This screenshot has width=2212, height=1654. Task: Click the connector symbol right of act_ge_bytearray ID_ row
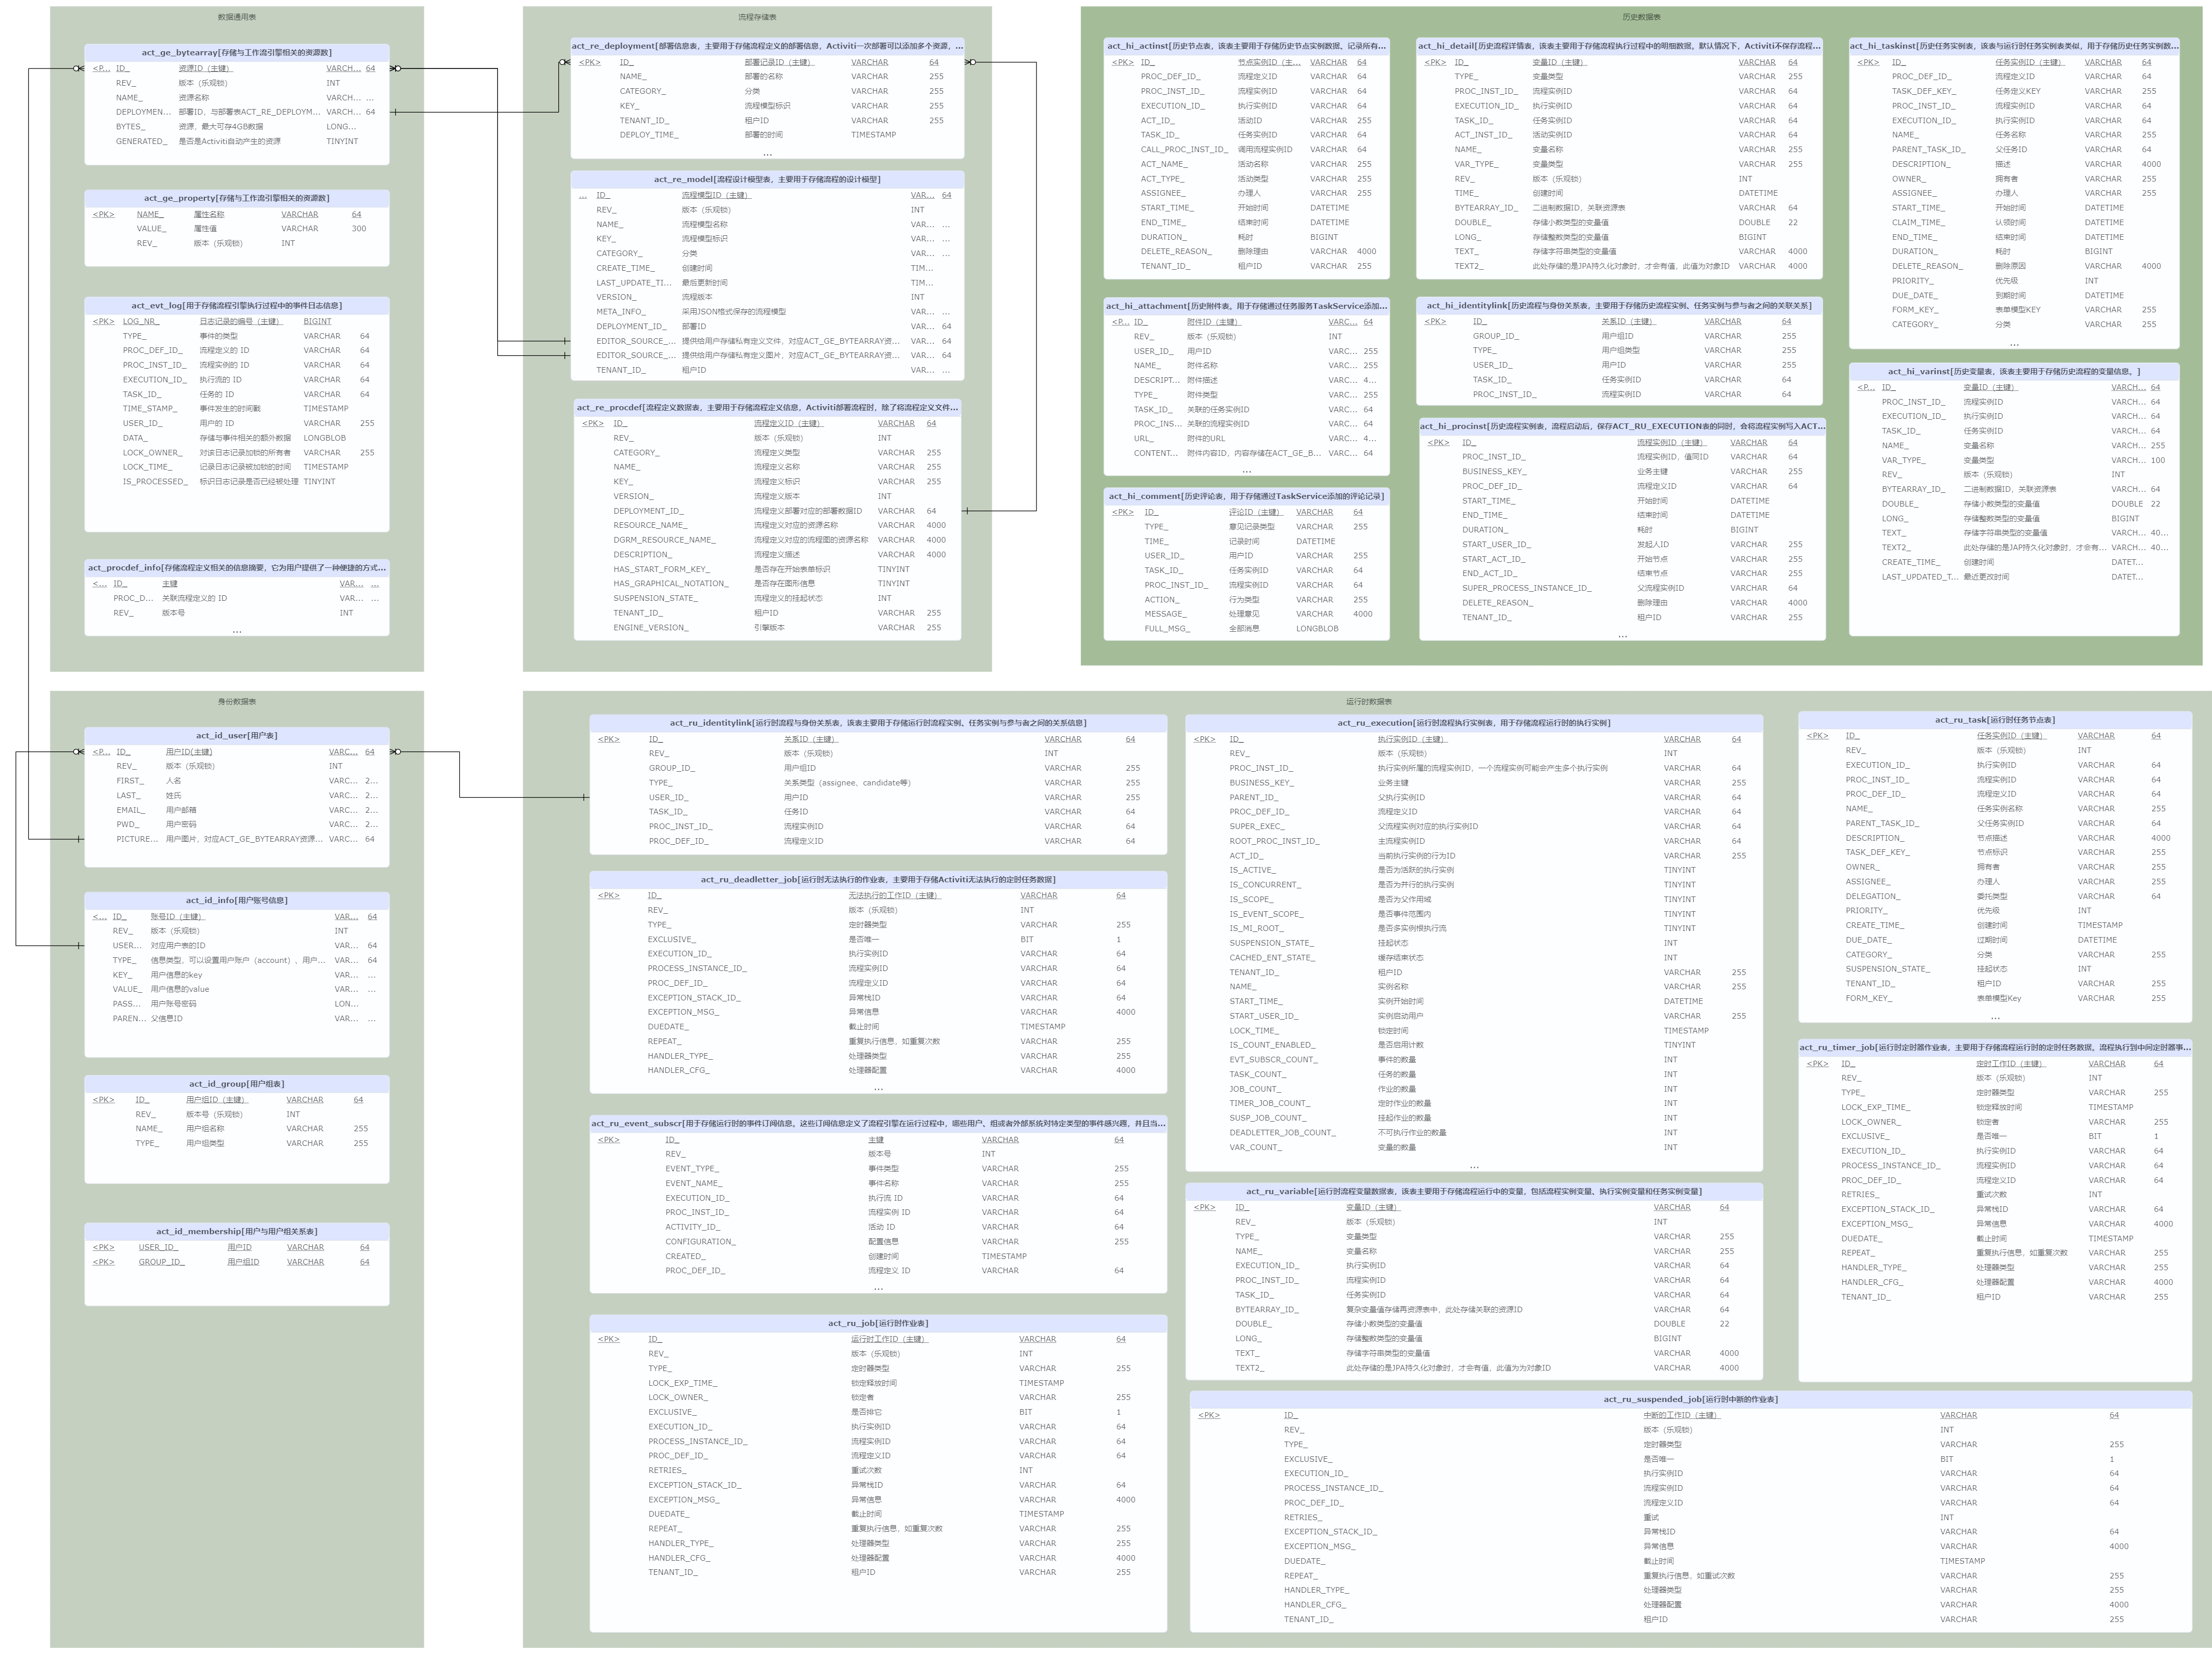pos(395,69)
